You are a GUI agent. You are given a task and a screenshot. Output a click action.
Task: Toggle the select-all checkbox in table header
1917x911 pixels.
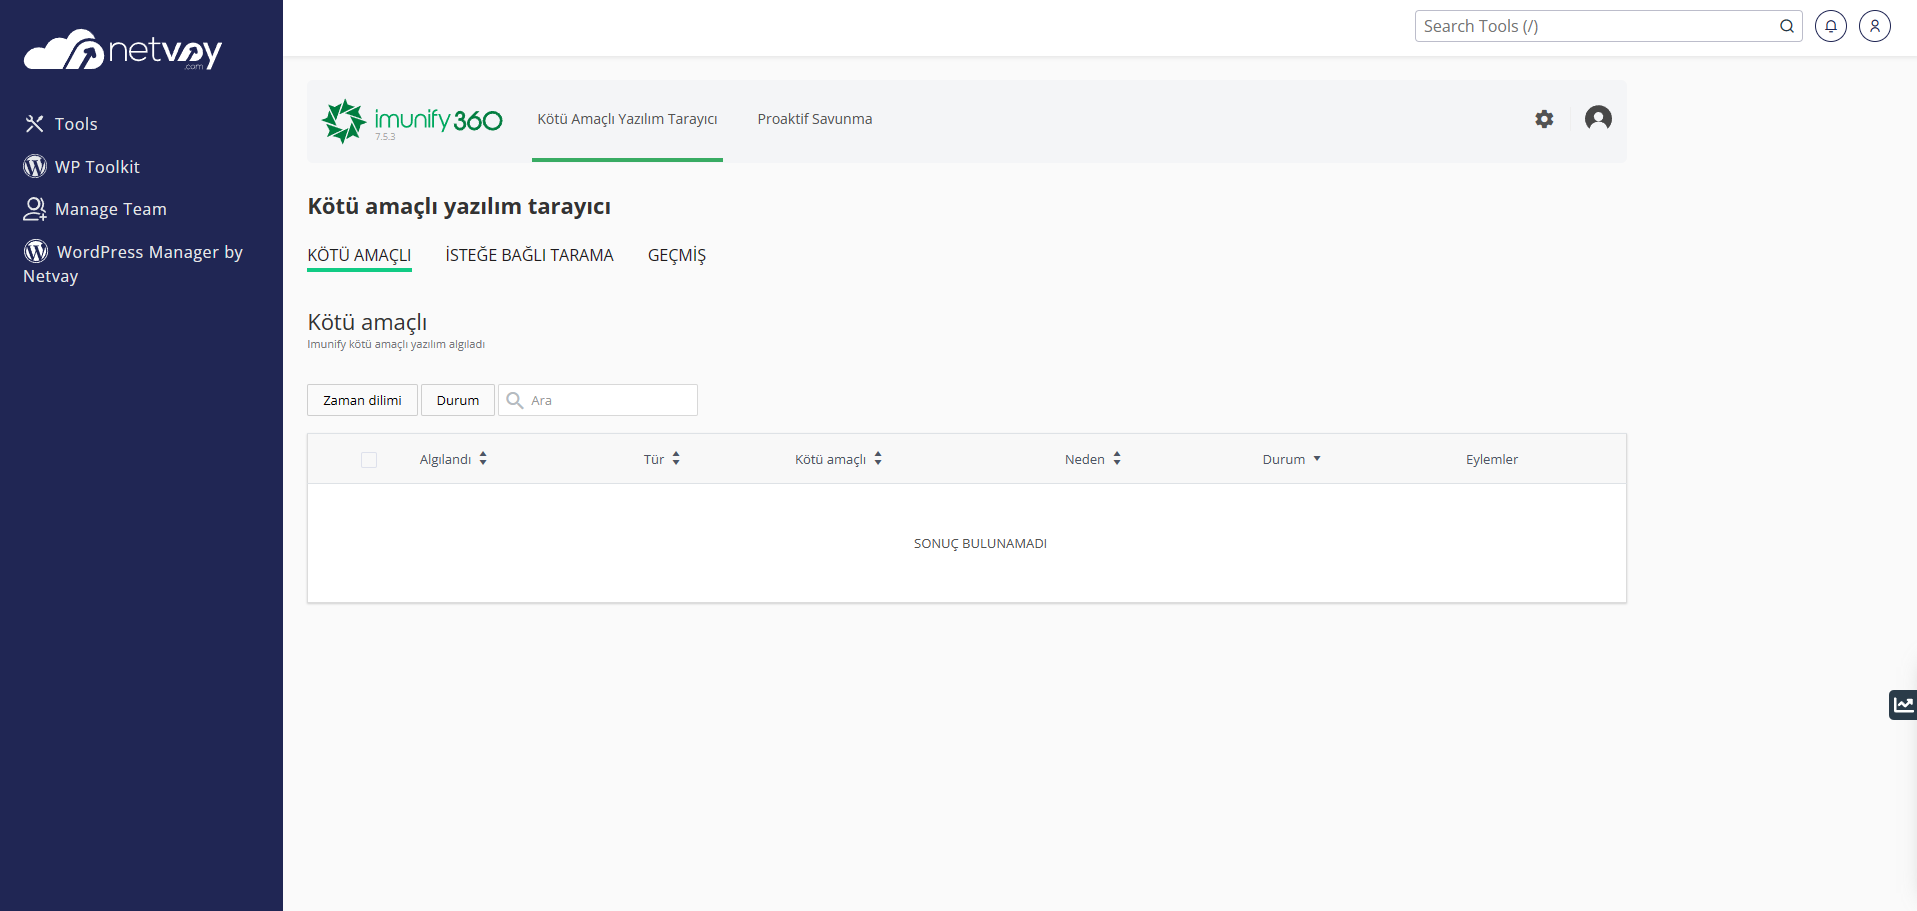point(369,460)
